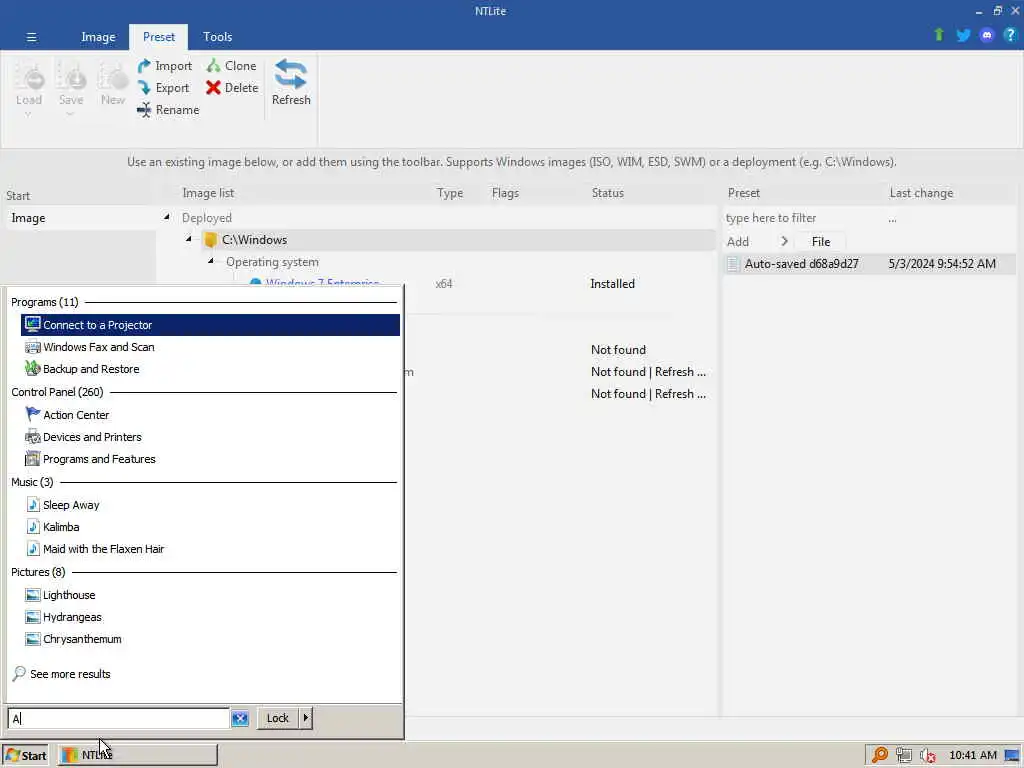
Task: Click the File button in preset panel
Action: coord(820,242)
